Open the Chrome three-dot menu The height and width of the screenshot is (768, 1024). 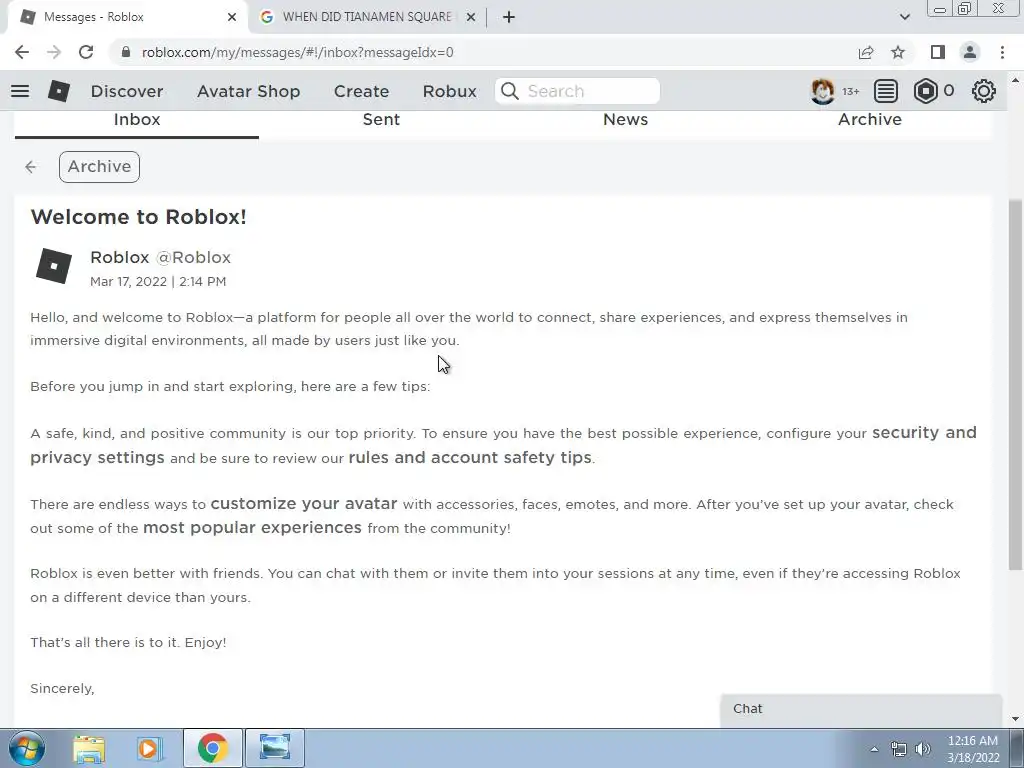(x=1002, y=52)
